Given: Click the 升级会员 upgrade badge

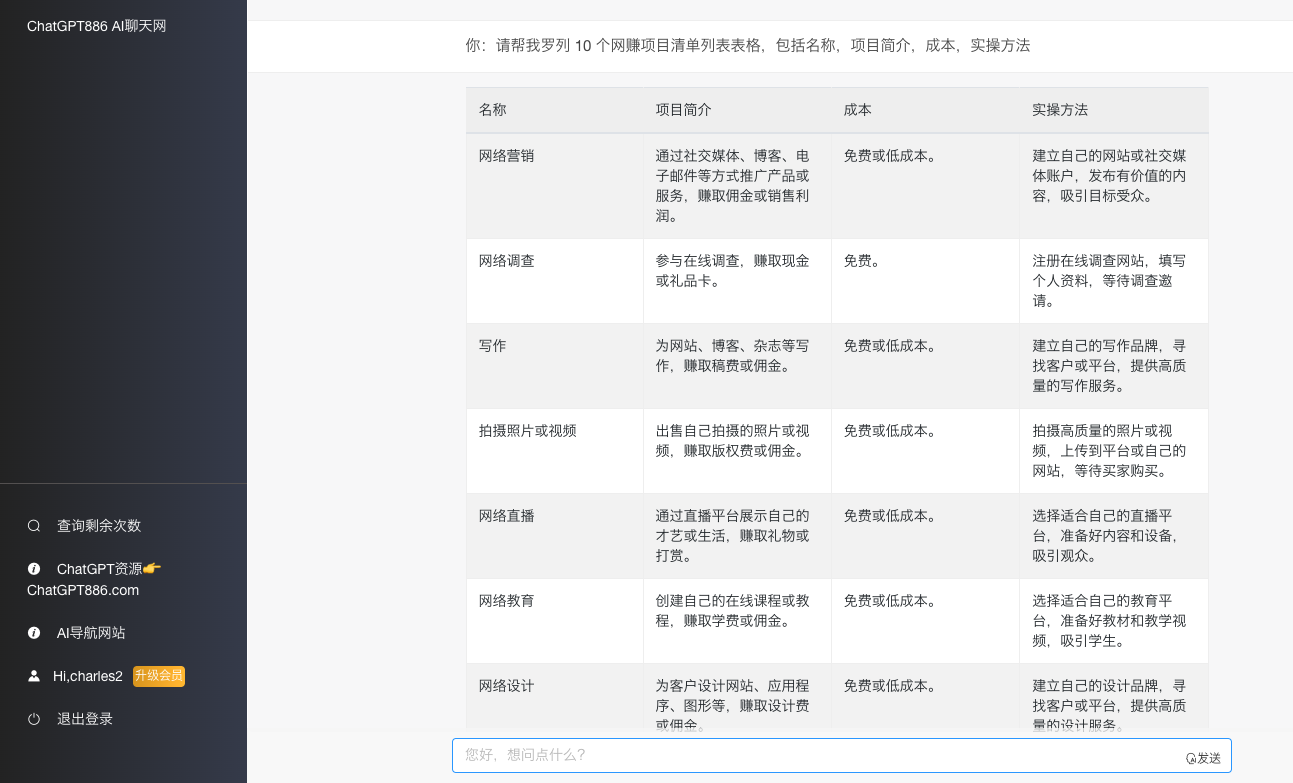Looking at the screenshot, I should pos(158,676).
